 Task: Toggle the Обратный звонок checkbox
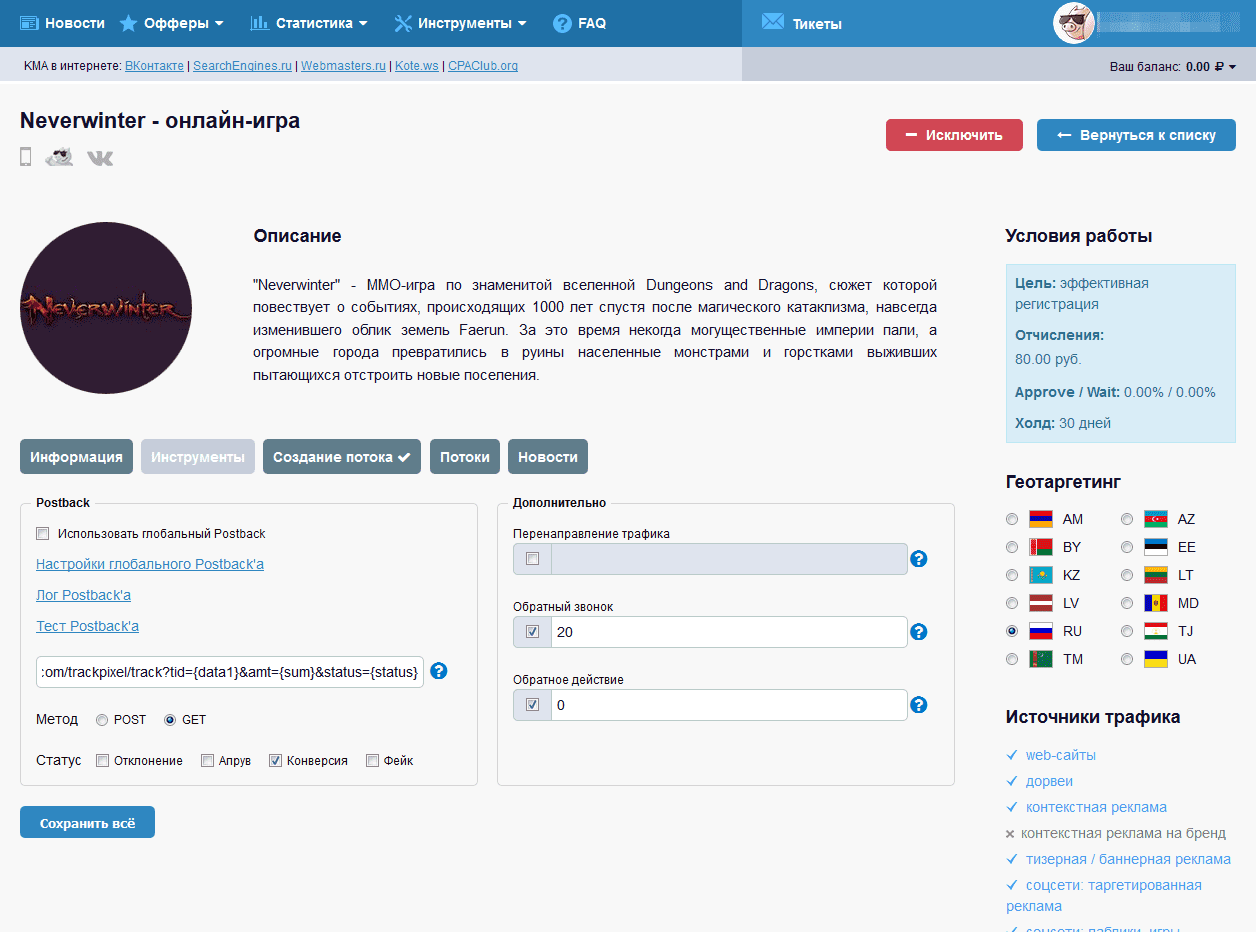[532, 632]
